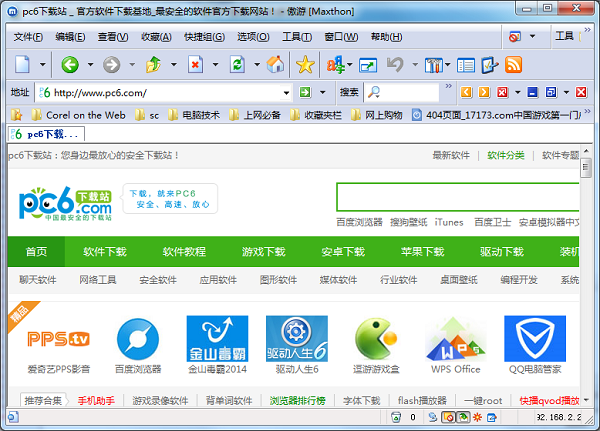Click the 手机助手 red link

(x=96, y=401)
